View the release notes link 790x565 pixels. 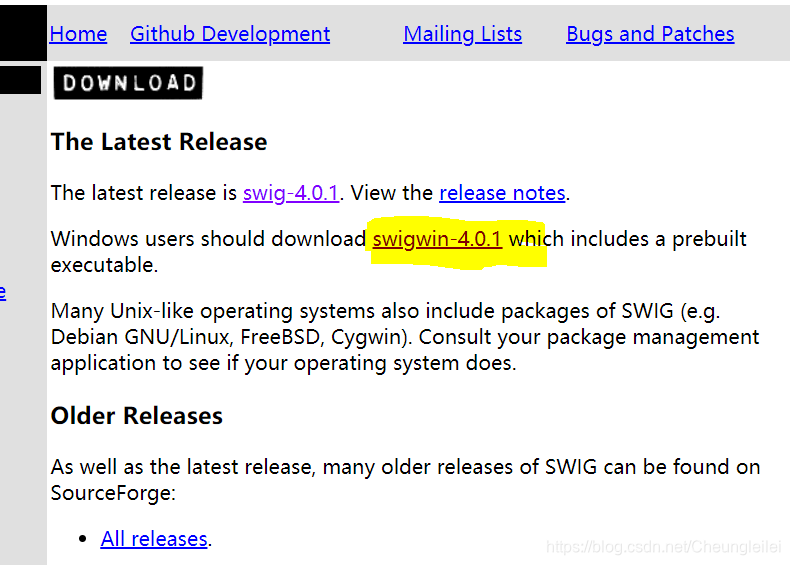[x=502, y=193]
